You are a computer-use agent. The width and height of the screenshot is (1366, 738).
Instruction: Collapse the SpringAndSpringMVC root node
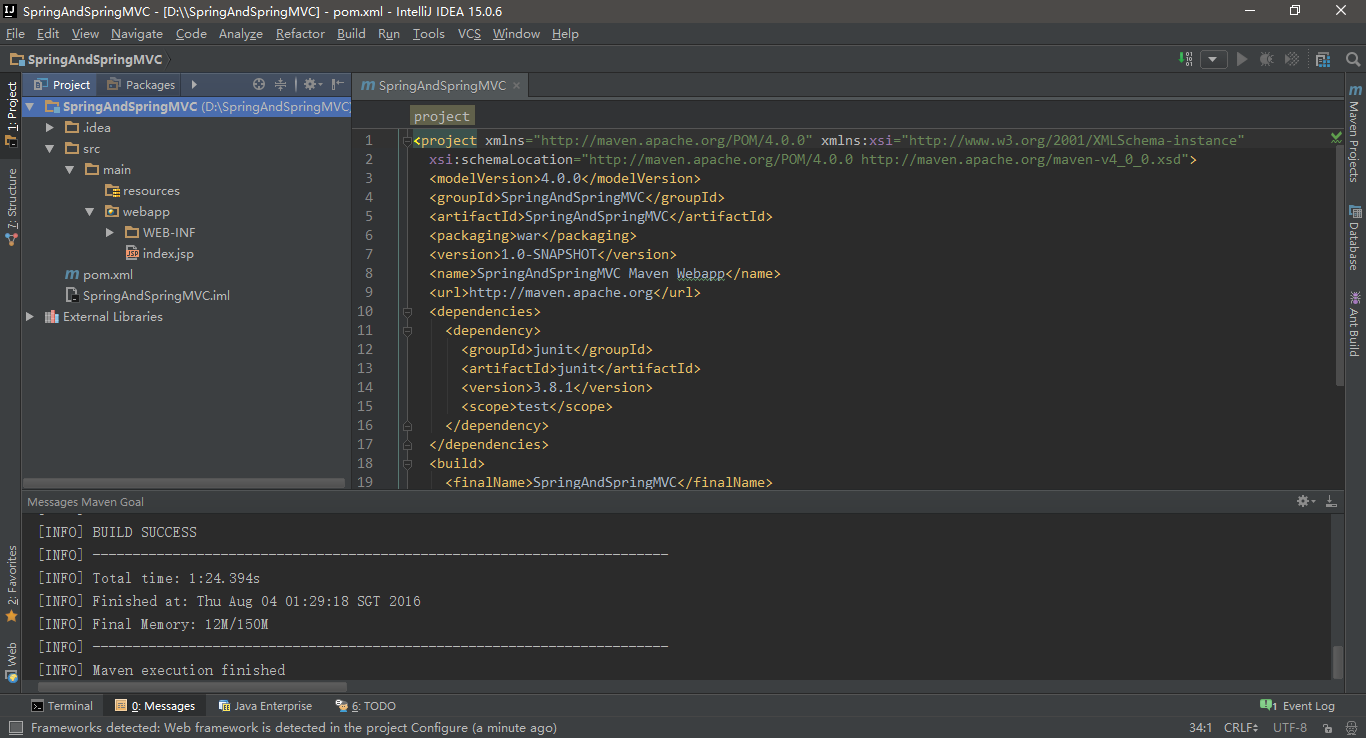pyautogui.click(x=30, y=106)
